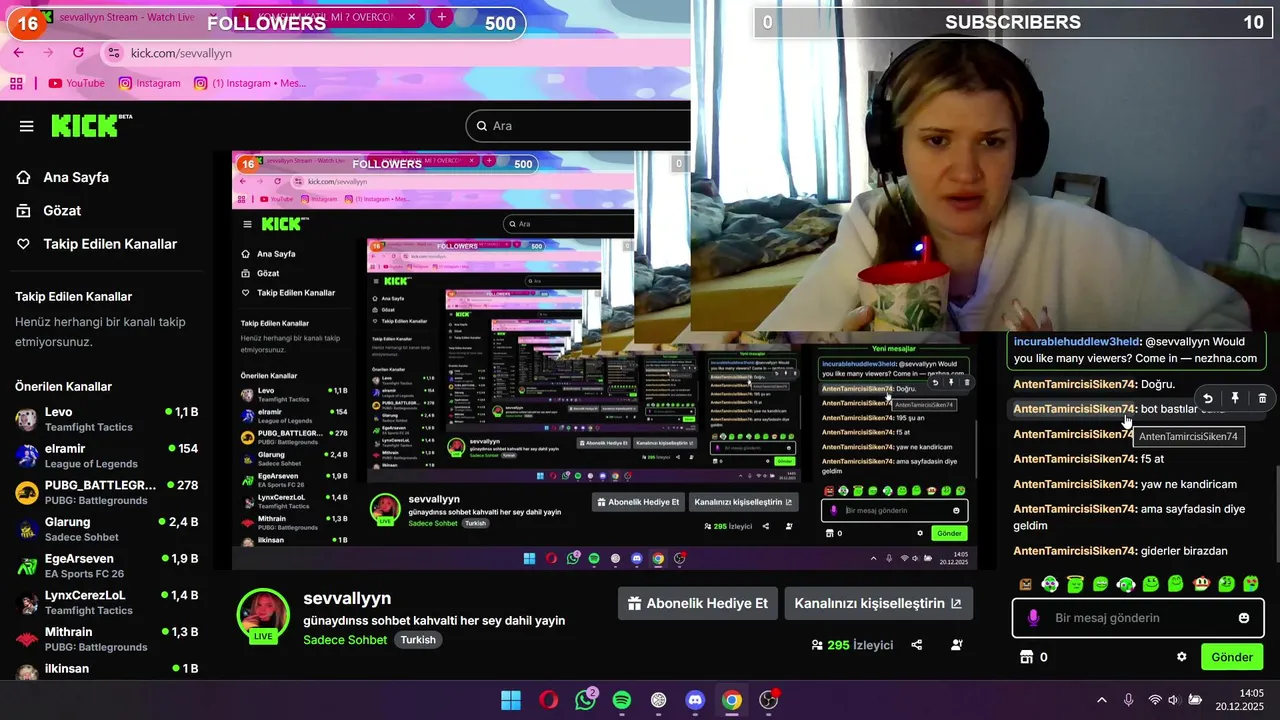Open chat settings gear icon
The height and width of the screenshot is (720, 1280).
tap(1182, 657)
